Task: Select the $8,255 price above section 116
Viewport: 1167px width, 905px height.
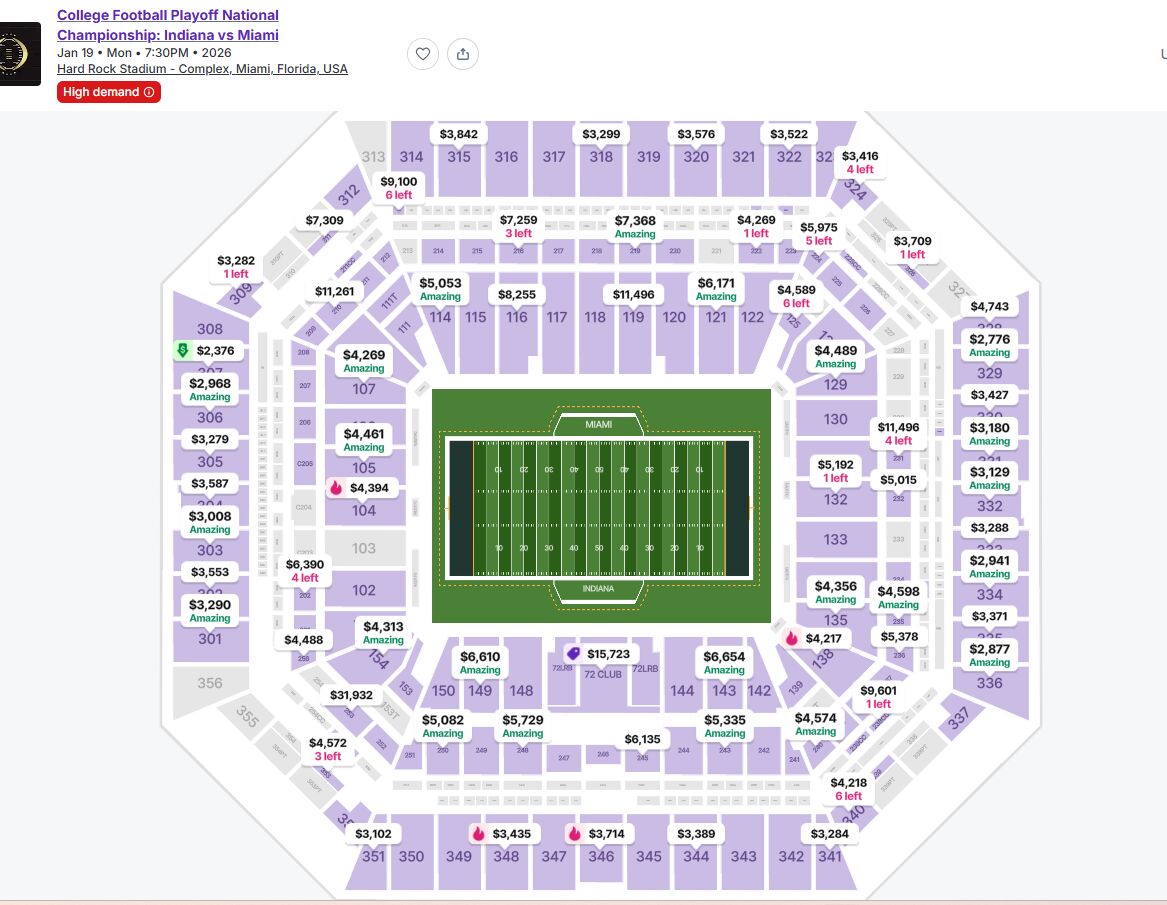Action: click(x=517, y=294)
